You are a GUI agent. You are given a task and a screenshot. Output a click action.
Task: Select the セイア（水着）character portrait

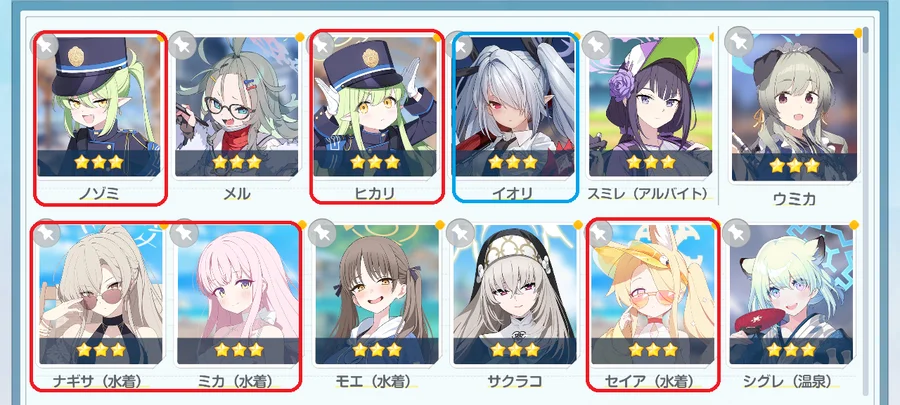click(653, 295)
